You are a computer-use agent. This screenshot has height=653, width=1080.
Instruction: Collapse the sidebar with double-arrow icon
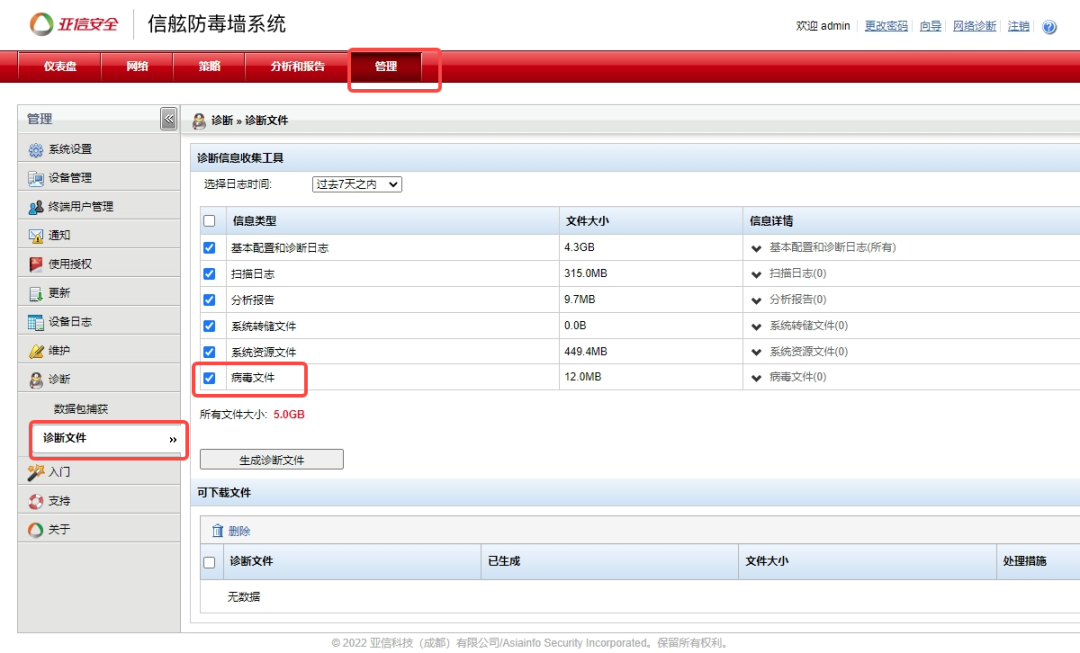click(x=169, y=120)
